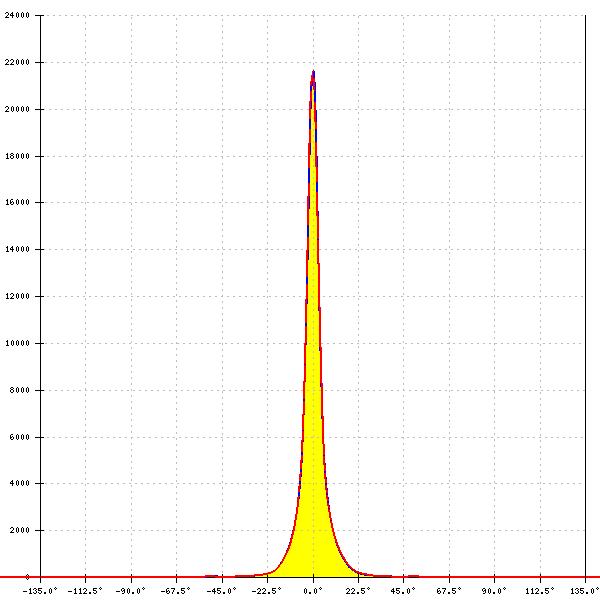
Task: Click the histogram peak near 21600
Action: click(x=313, y=73)
